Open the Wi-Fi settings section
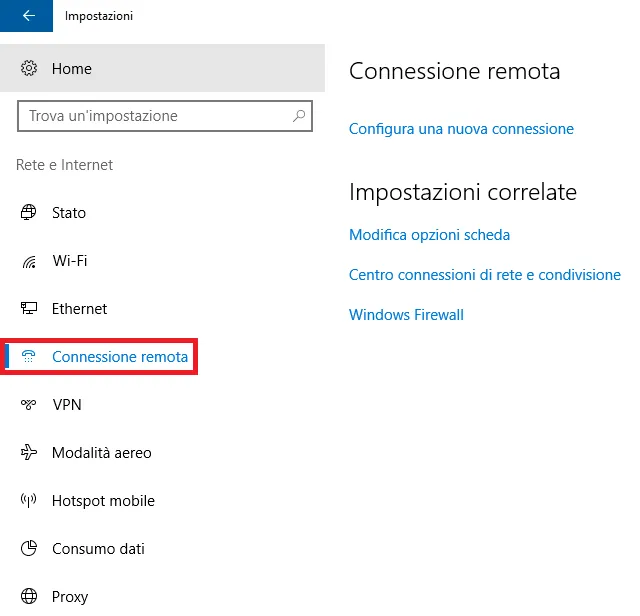 pyautogui.click(x=70, y=261)
